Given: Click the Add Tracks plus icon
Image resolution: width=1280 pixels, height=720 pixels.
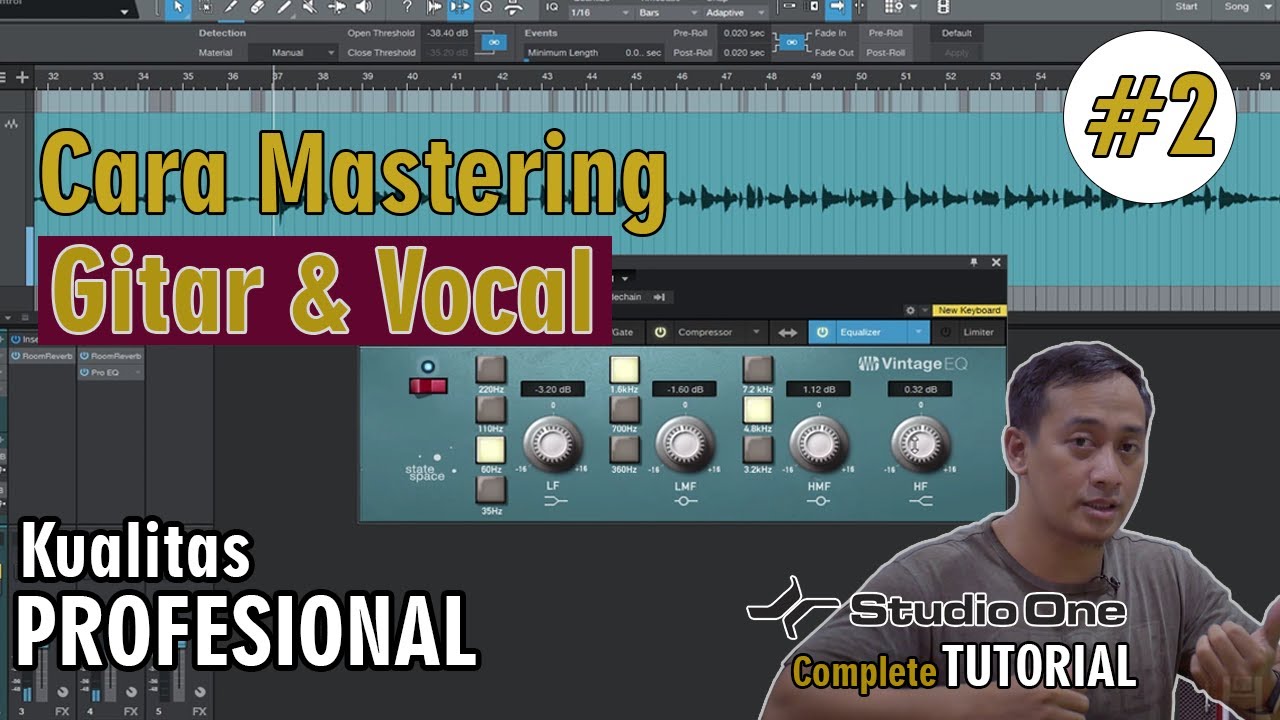Looking at the screenshot, I should (22, 76).
